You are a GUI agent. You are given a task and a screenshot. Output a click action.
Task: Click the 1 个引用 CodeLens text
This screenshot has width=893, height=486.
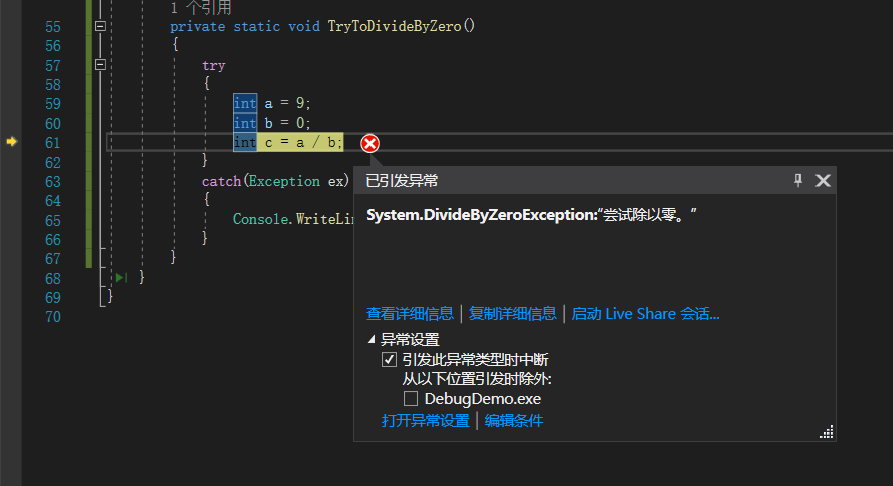tap(201, 8)
